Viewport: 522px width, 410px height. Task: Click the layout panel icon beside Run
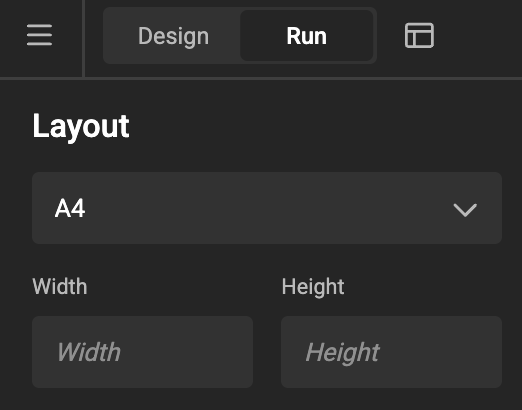419,35
